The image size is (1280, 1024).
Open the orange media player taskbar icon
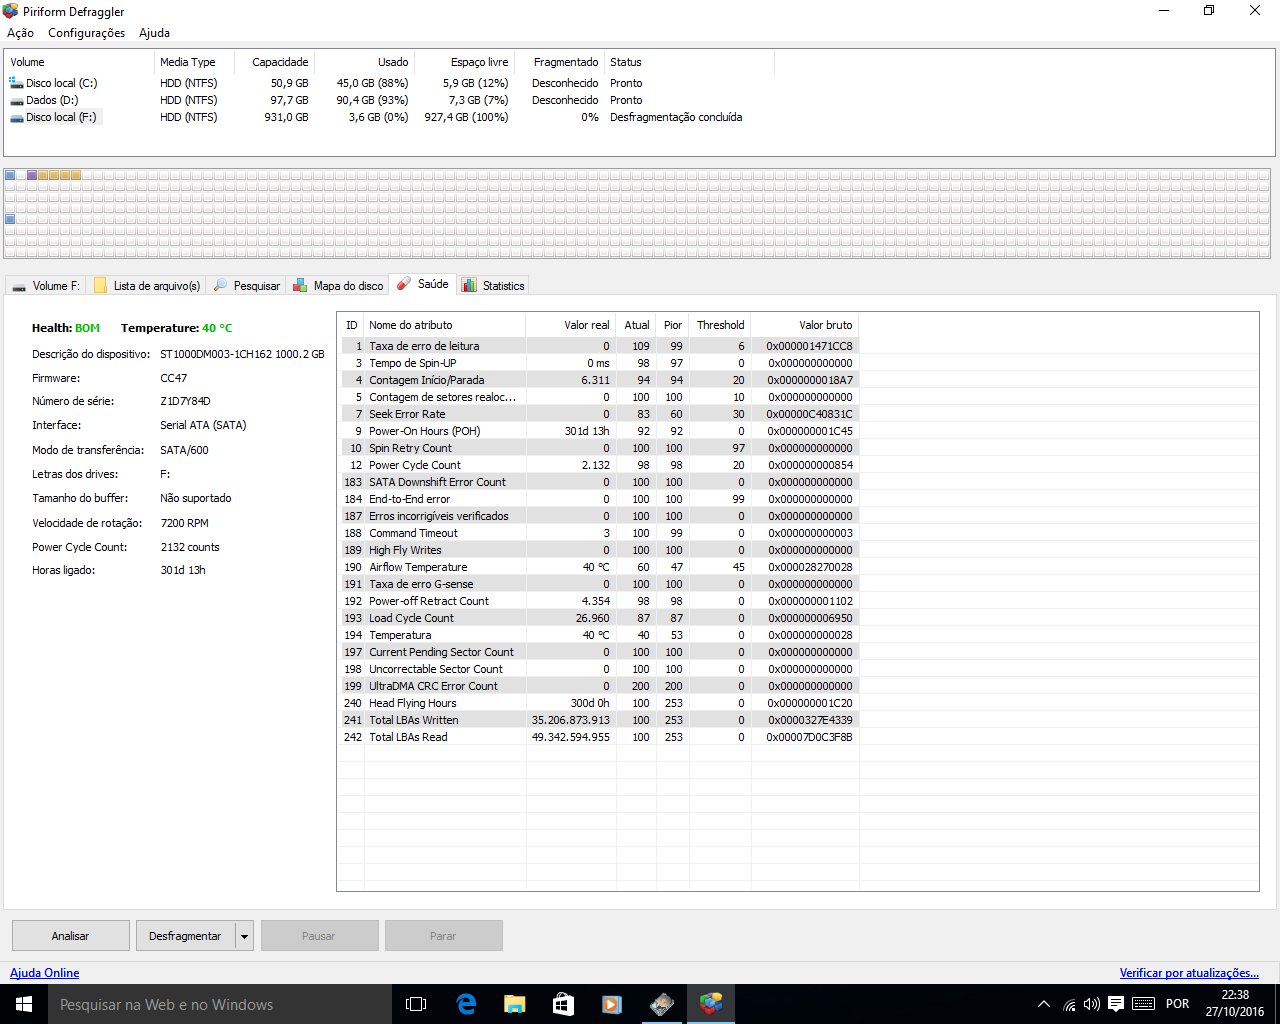point(612,1004)
